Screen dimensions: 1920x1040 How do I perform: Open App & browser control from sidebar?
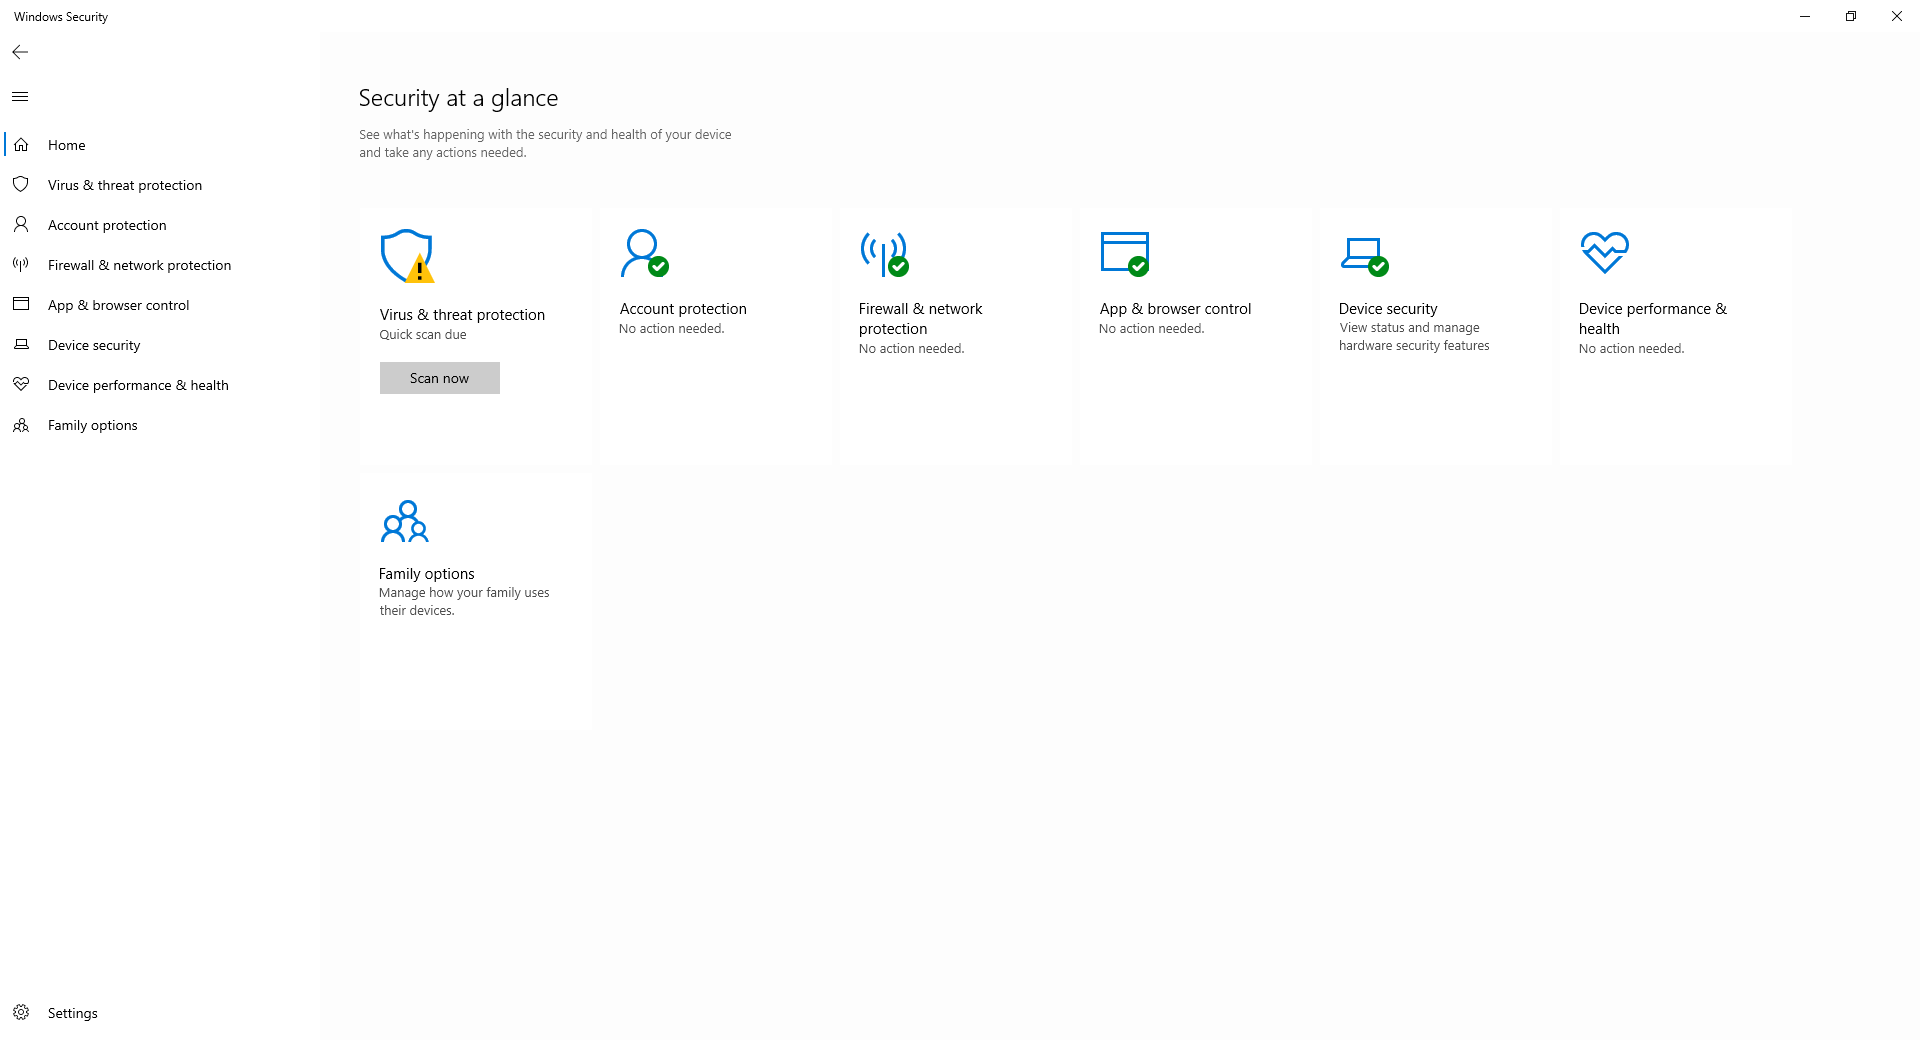click(118, 305)
